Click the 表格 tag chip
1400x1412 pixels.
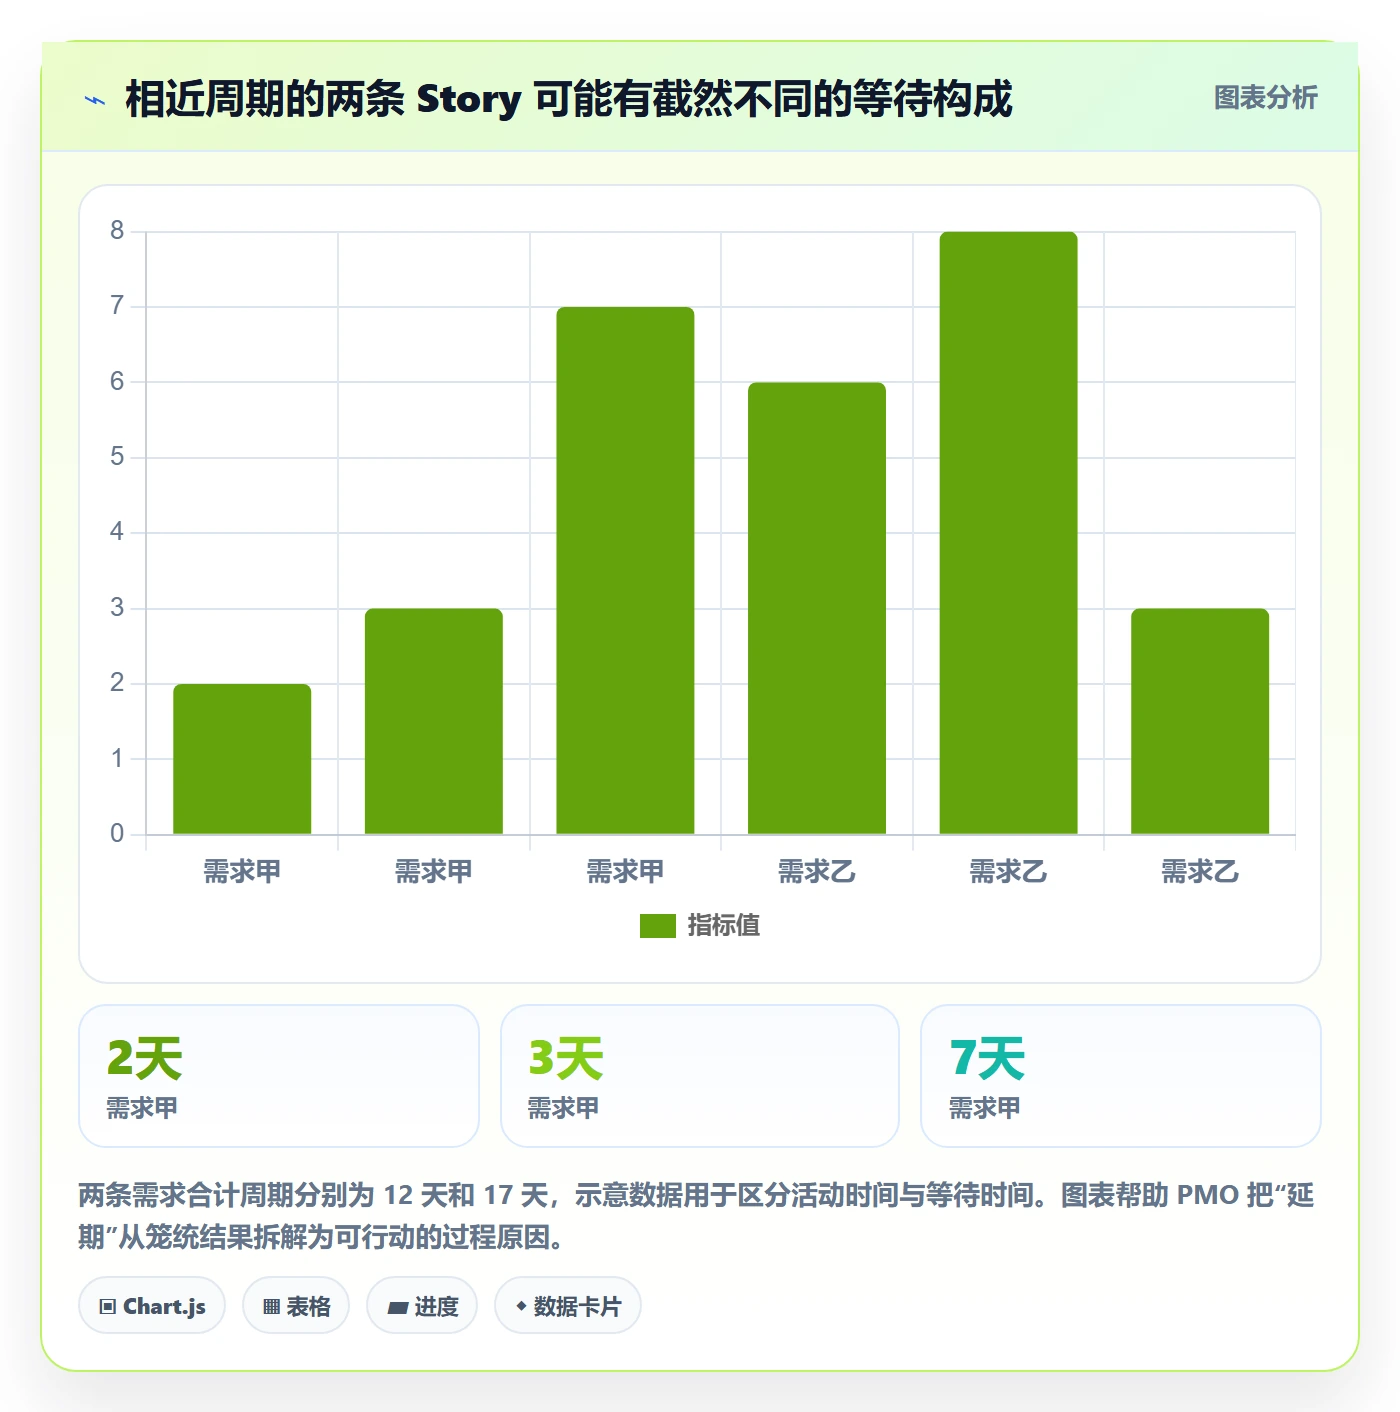coord(296,1306)
